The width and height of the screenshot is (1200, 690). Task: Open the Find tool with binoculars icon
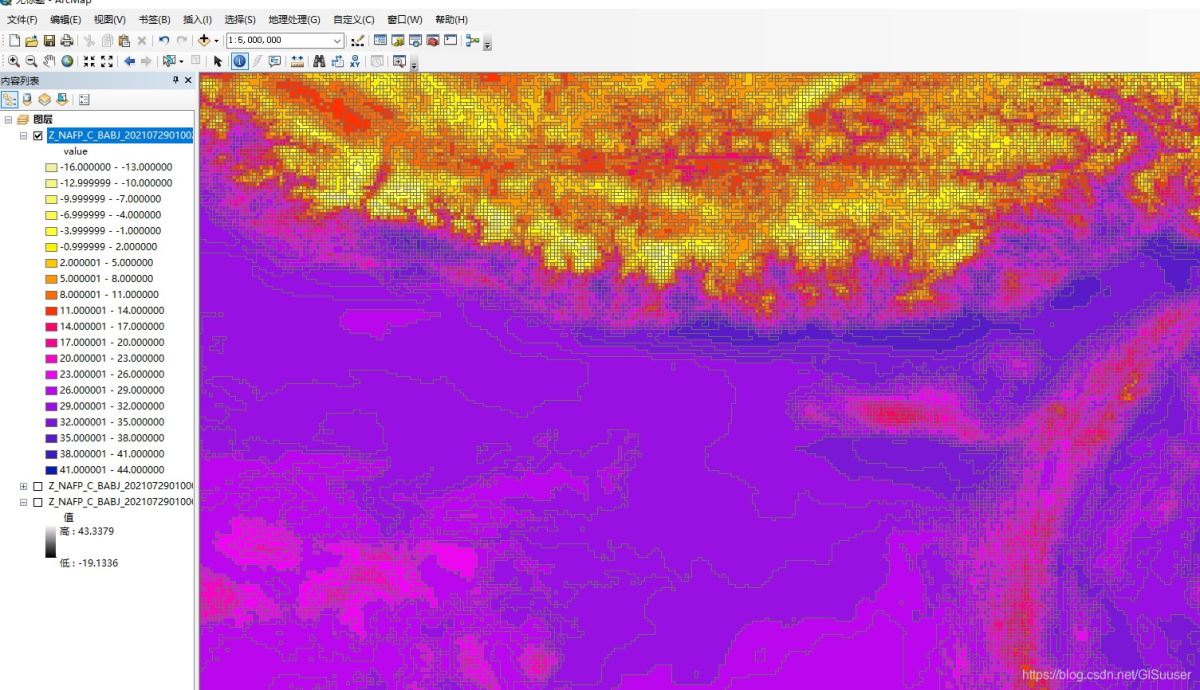pyautogui.click(x=320, y=59)
